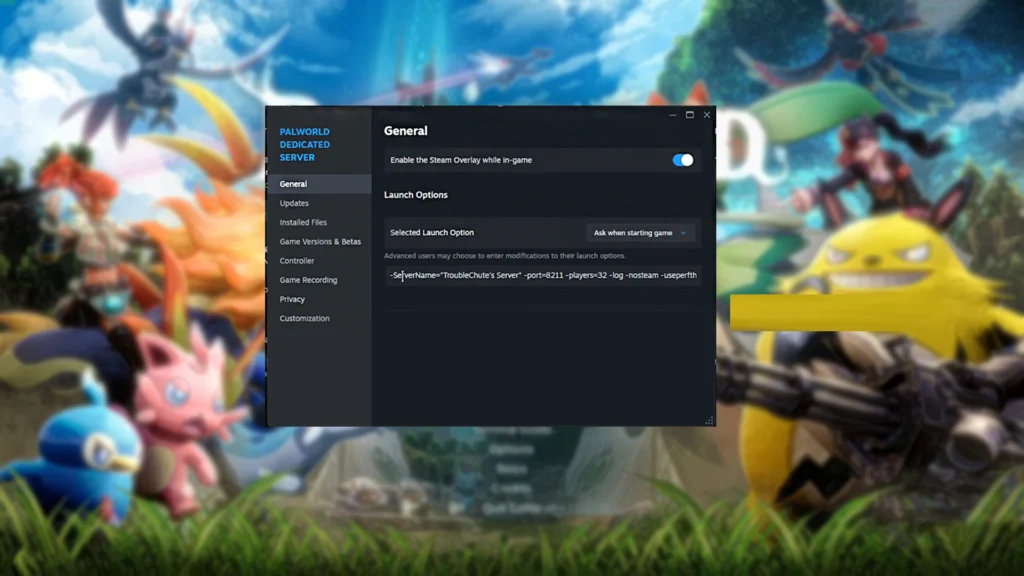Image resolution: width=1024 pixels, height=576 pixels.
Task: Minimize the properties window
Action: point(673,115)
